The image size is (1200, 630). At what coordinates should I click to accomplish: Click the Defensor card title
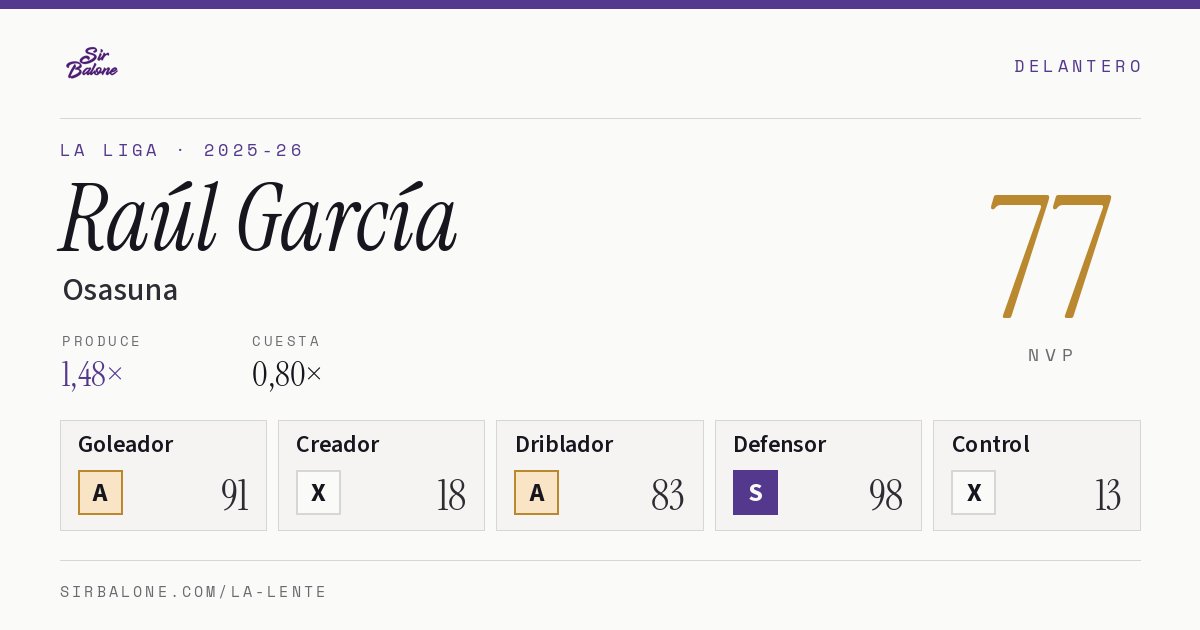point(780,444)
